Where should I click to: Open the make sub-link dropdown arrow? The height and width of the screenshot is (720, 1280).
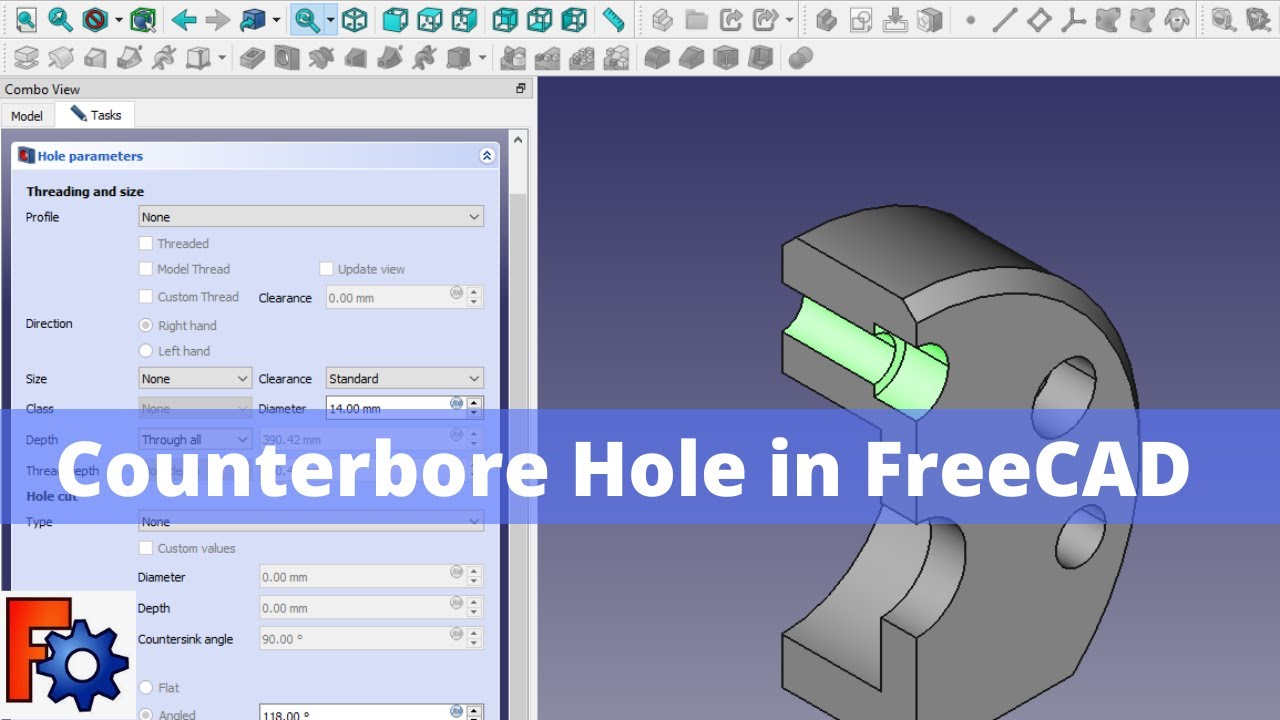(x=789, y=19)
